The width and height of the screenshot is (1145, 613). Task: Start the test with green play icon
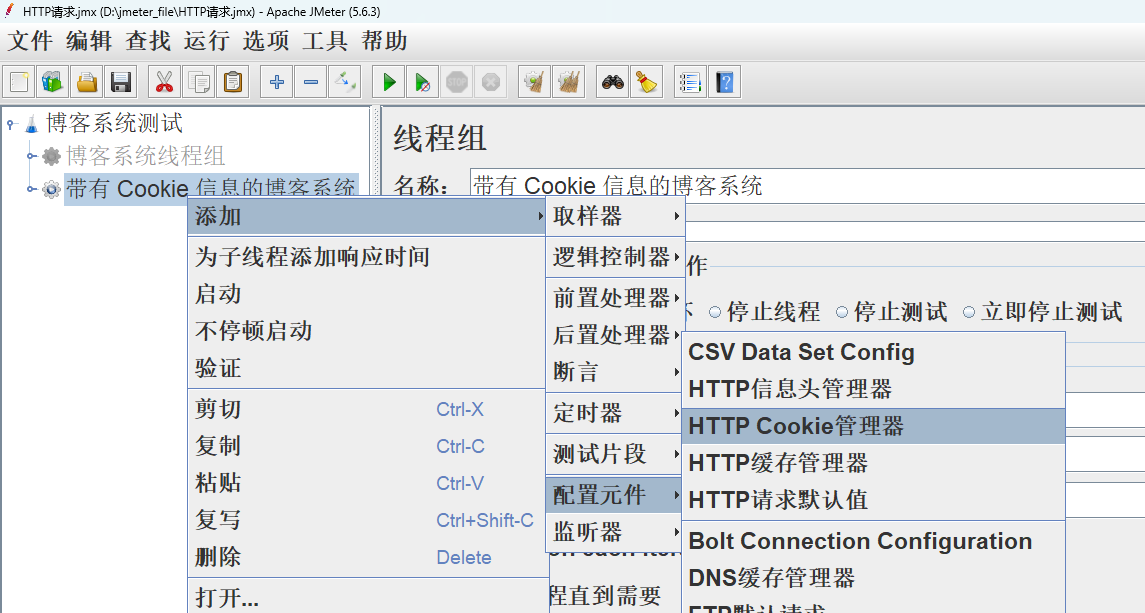coord(388,82)
